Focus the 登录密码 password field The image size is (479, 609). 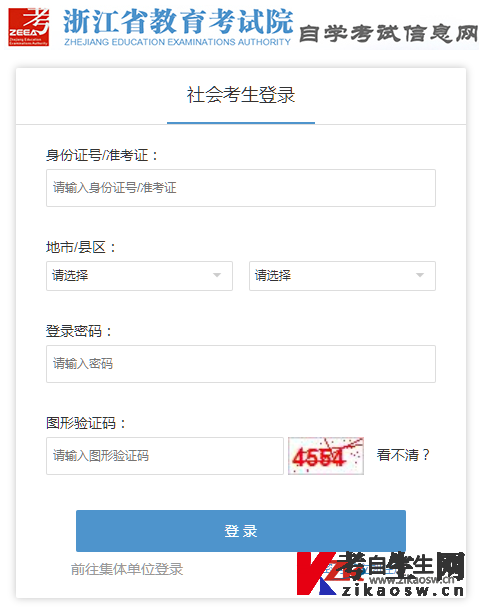241,364
